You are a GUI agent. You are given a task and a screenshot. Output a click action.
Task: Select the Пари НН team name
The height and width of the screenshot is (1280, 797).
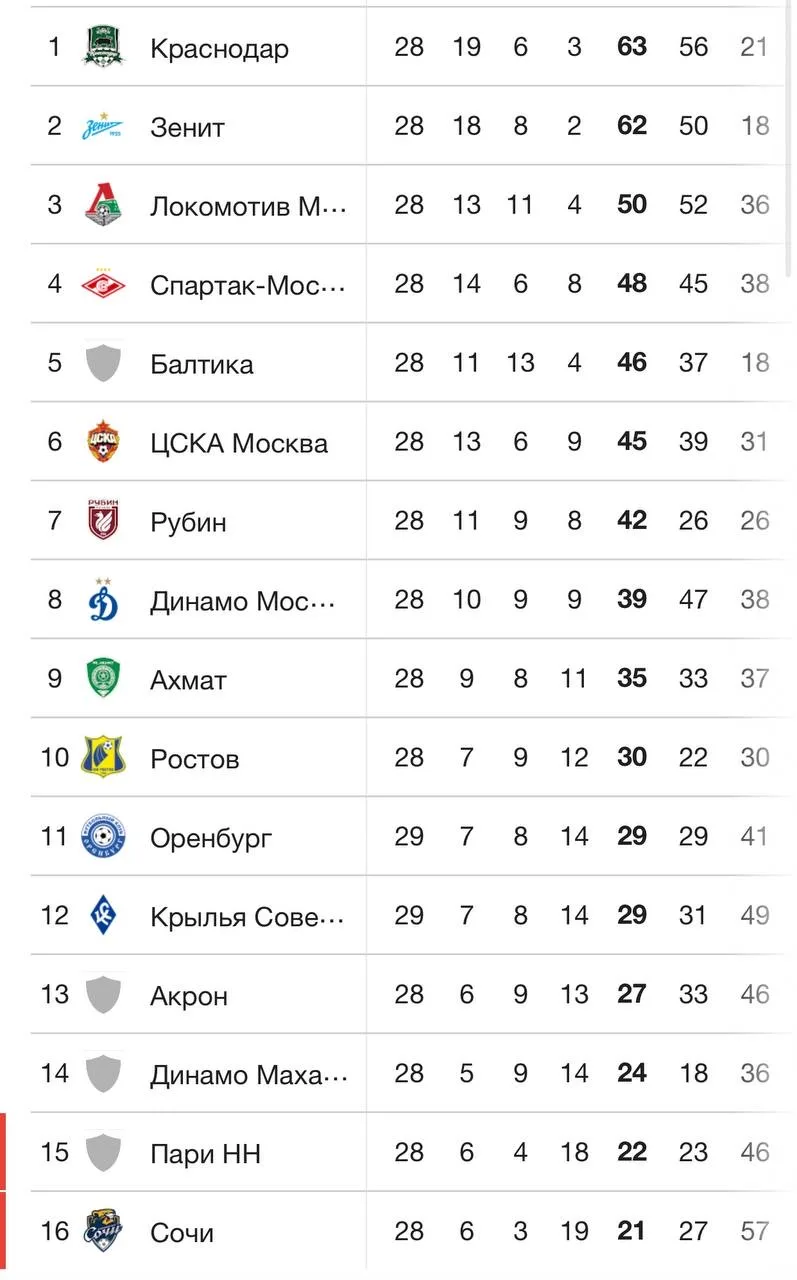[206, 1154]
